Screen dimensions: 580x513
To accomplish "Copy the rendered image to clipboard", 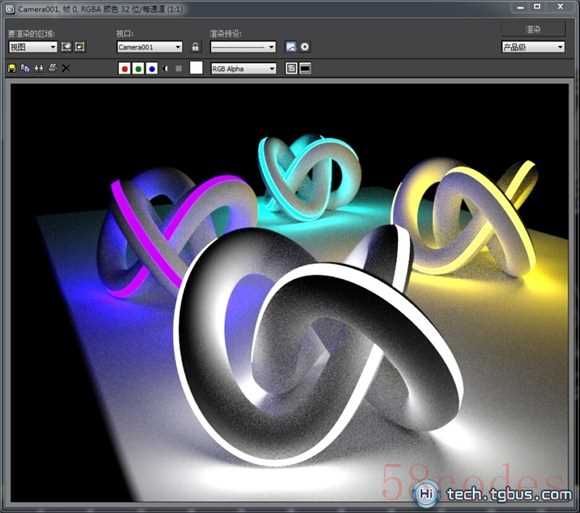I will coord(25,68).
